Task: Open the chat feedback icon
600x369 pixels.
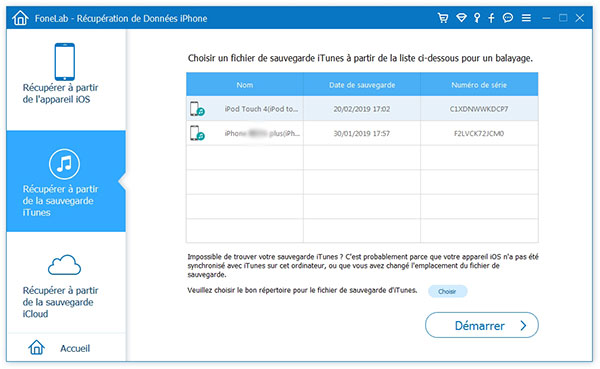Action: pyautogui.click(x=508, y=18)
